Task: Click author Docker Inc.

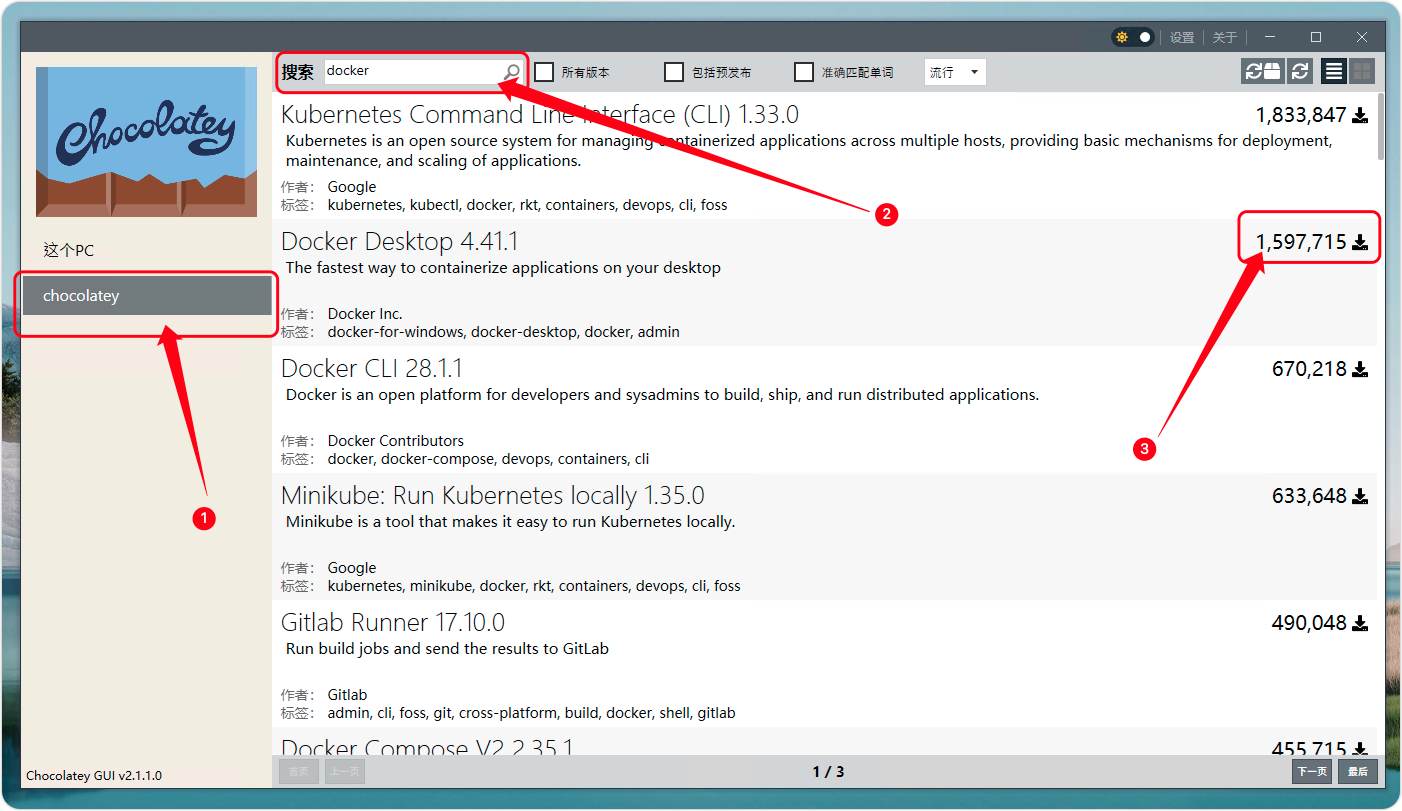Action: [365, 314]
